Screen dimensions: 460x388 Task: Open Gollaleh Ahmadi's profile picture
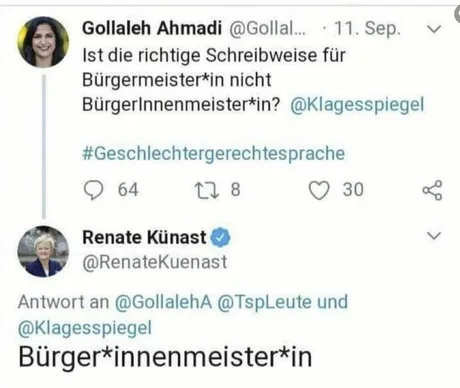[43, 42]
